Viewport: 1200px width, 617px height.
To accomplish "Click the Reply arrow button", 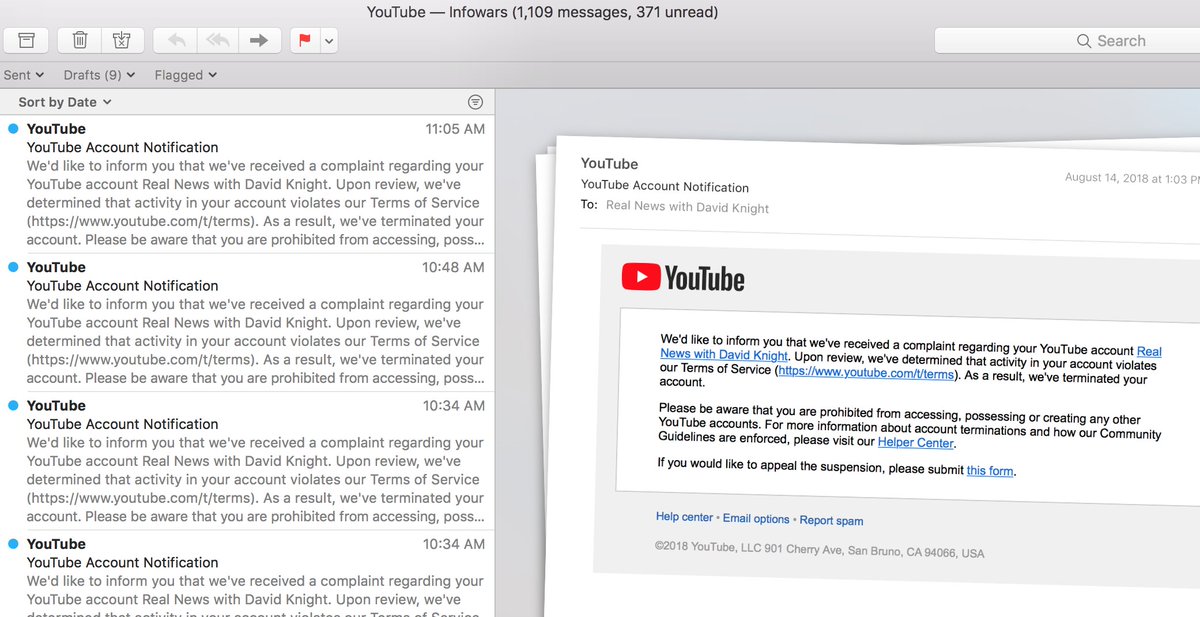I will (x=177, y=40).
